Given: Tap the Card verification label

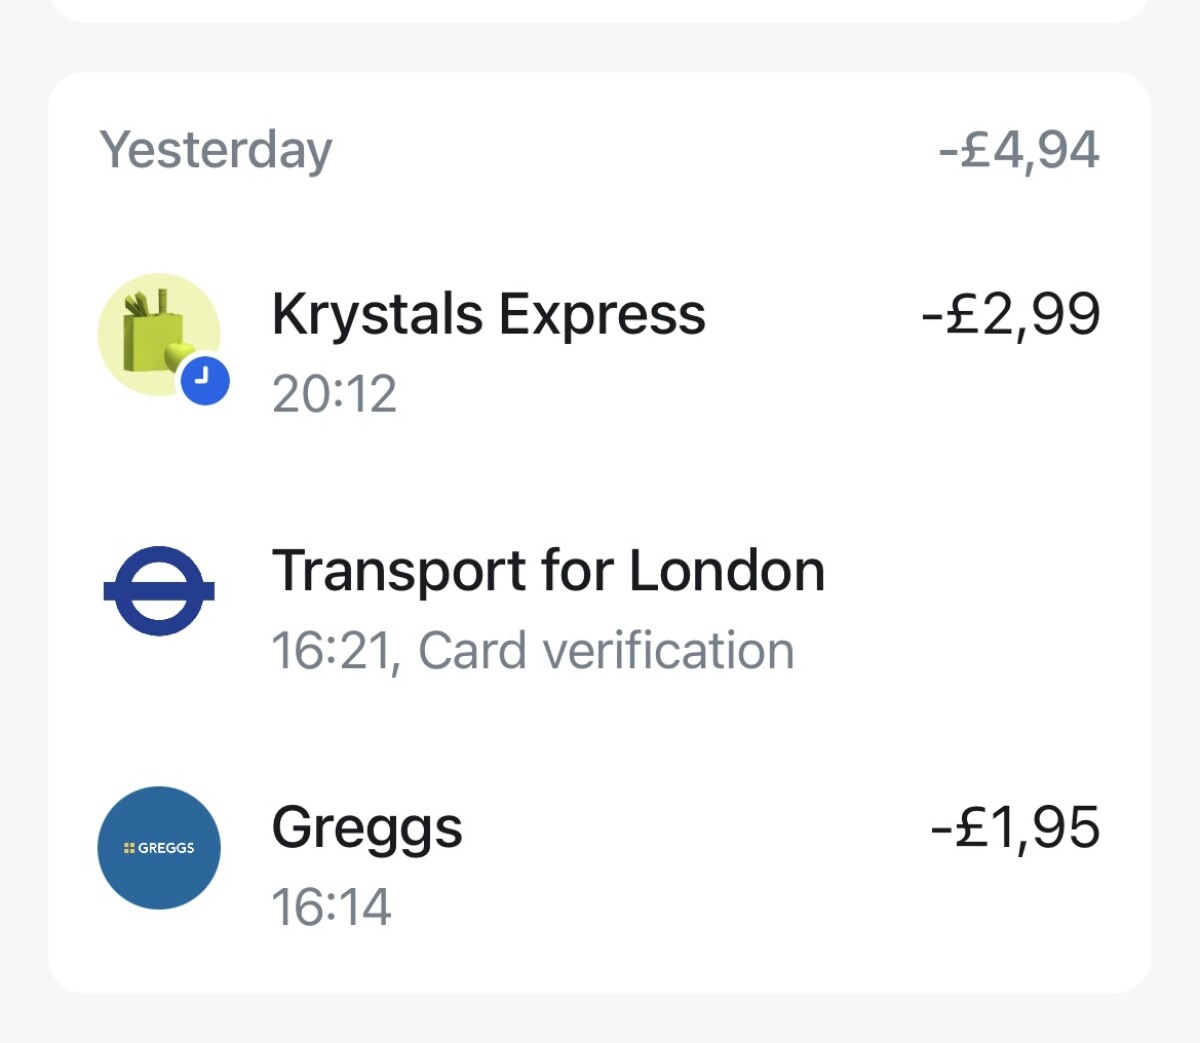Looking at the screenshot, I should coord(606,651).
